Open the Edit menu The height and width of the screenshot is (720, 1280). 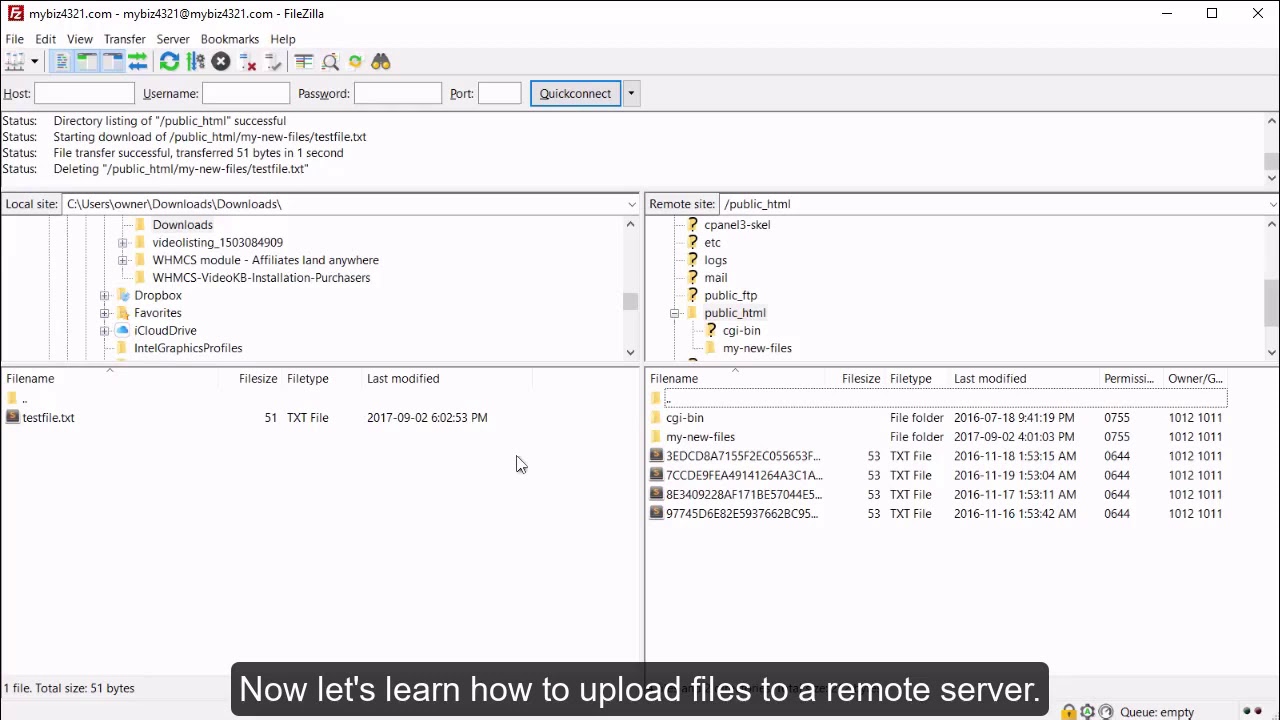coord(45,39)
